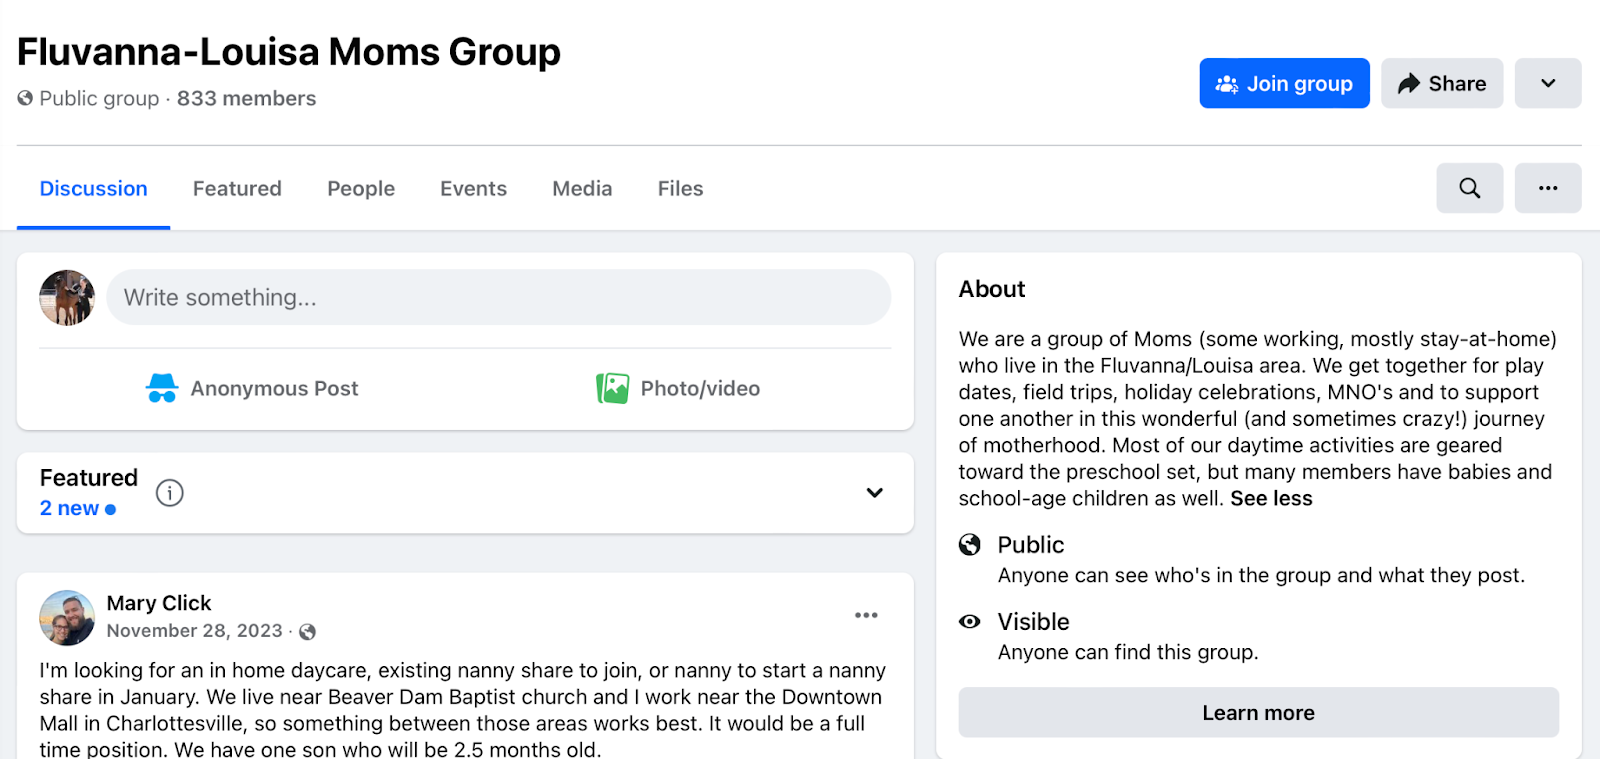The image size is (1600, 759).
Task: Click the globe icon beside Public
Action: [x=970, y=545]
